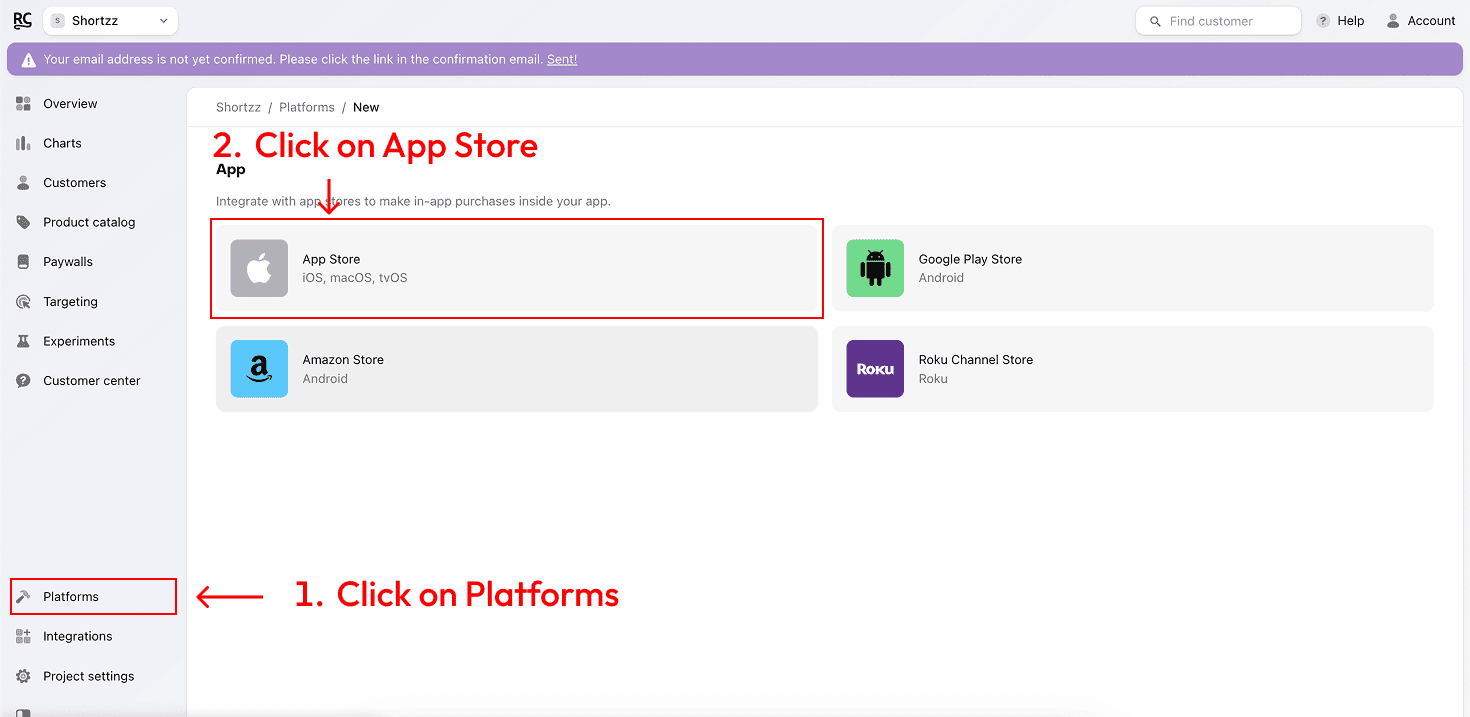
Task: Open Charts in the sidebar
Action: (62, 143)
